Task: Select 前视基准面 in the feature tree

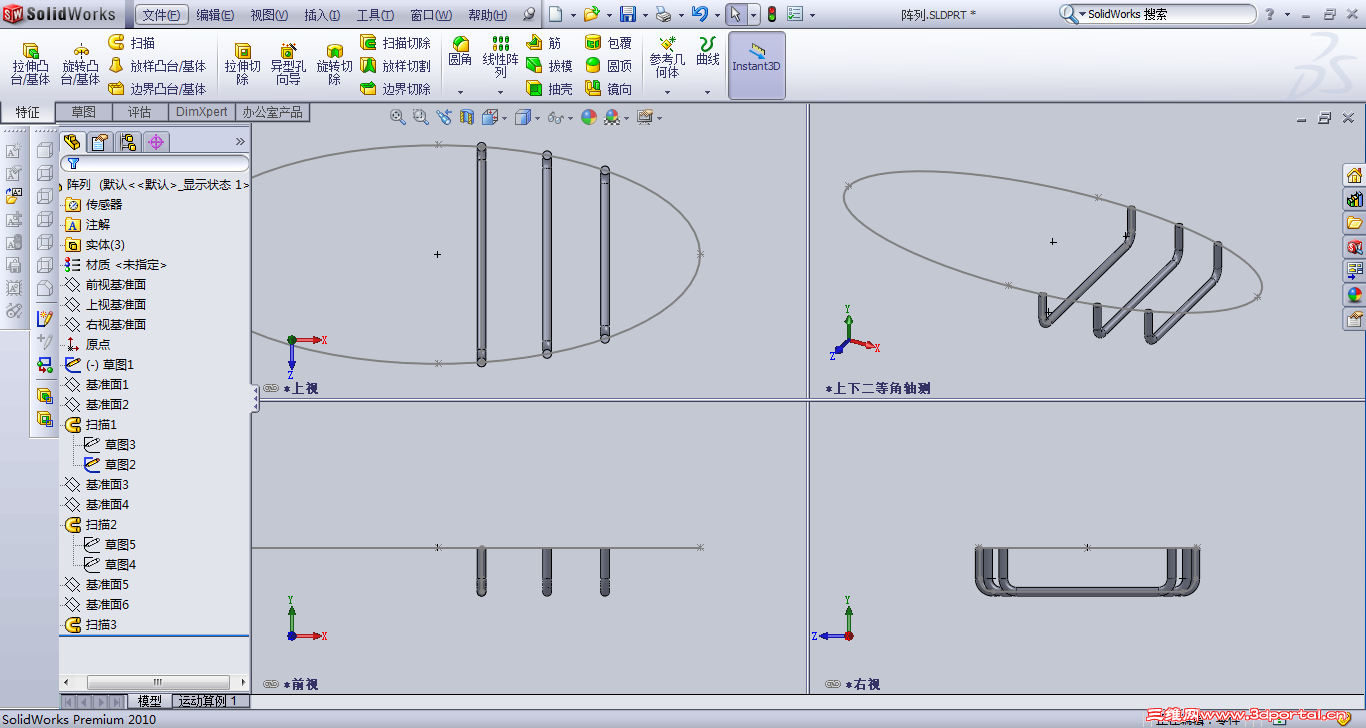Action: [106, 285]
